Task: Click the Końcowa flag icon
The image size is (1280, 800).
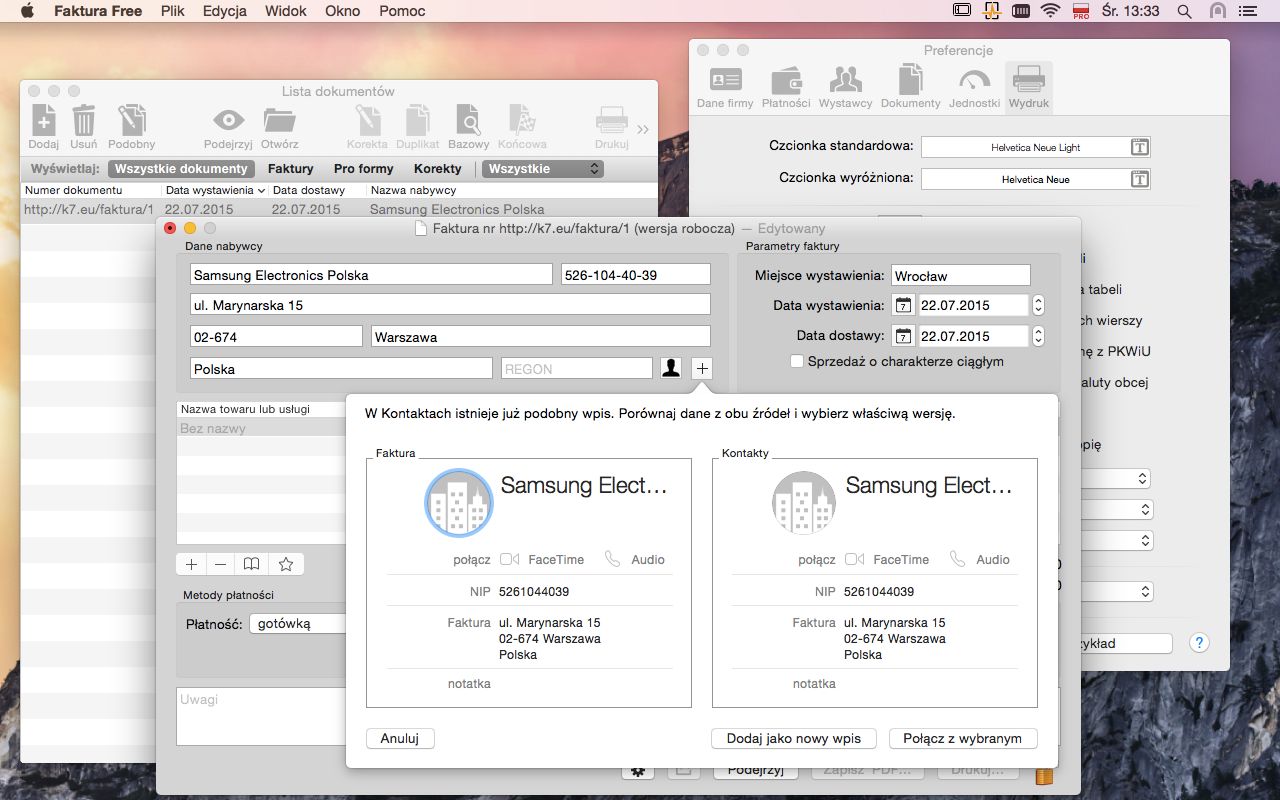Action: [x=521, y=121]
